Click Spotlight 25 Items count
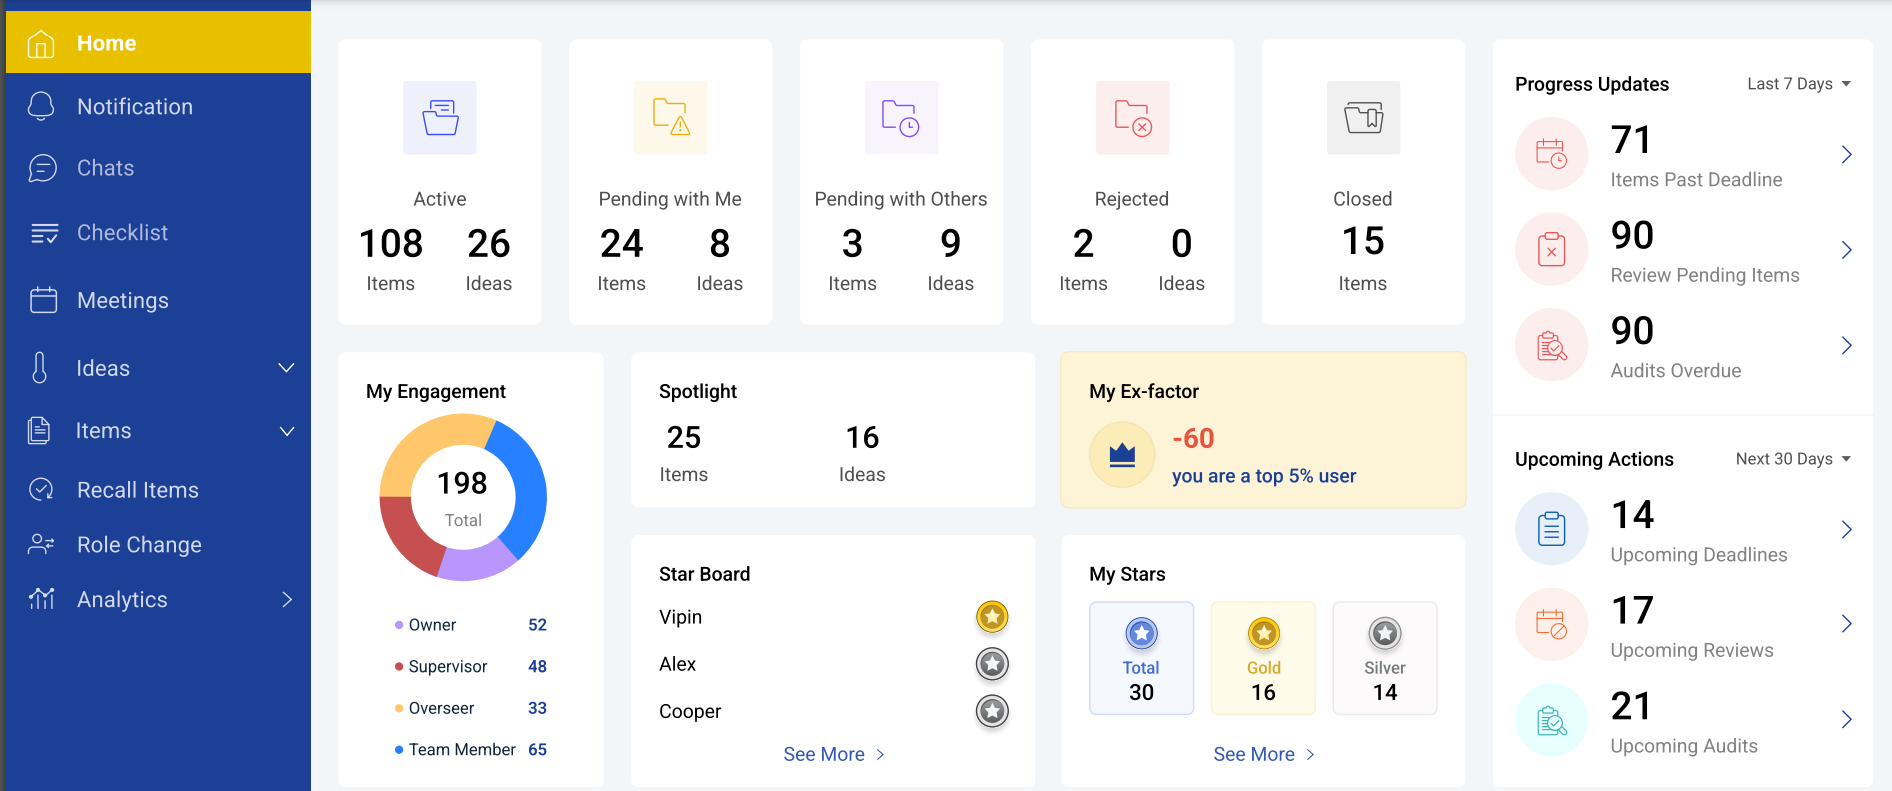 tap(684, 437)
